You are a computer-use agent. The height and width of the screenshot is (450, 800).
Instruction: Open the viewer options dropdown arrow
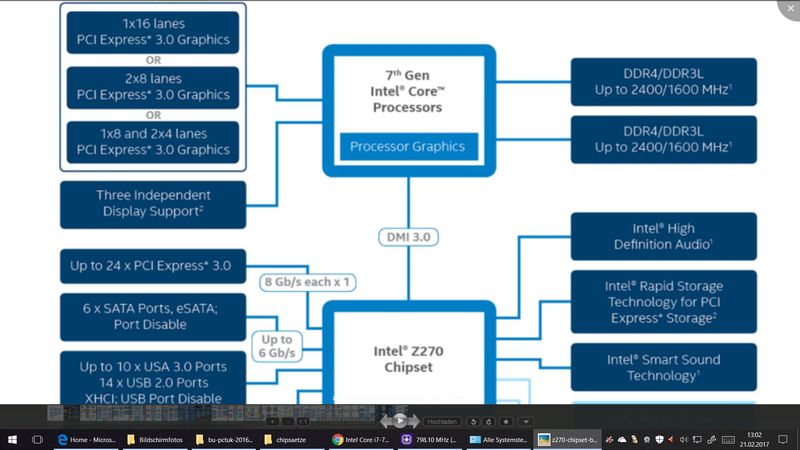(526, 421)
